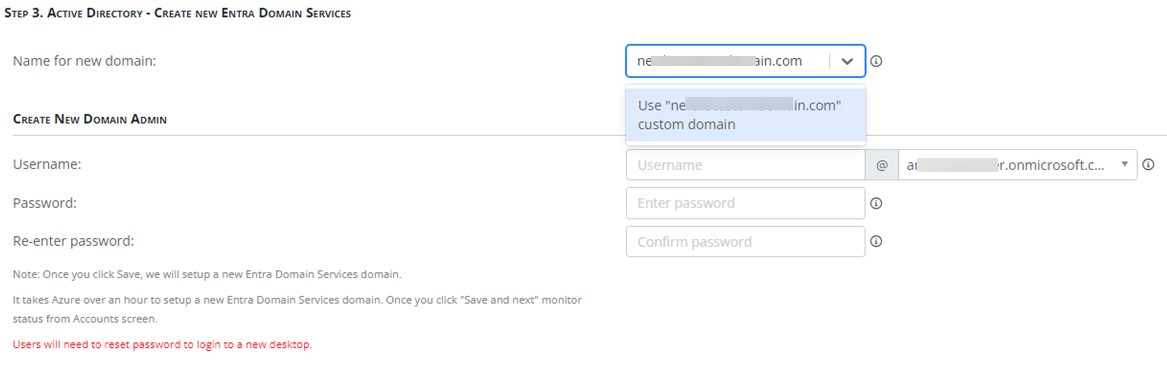Select the Confirm password input box

(746, 241)
